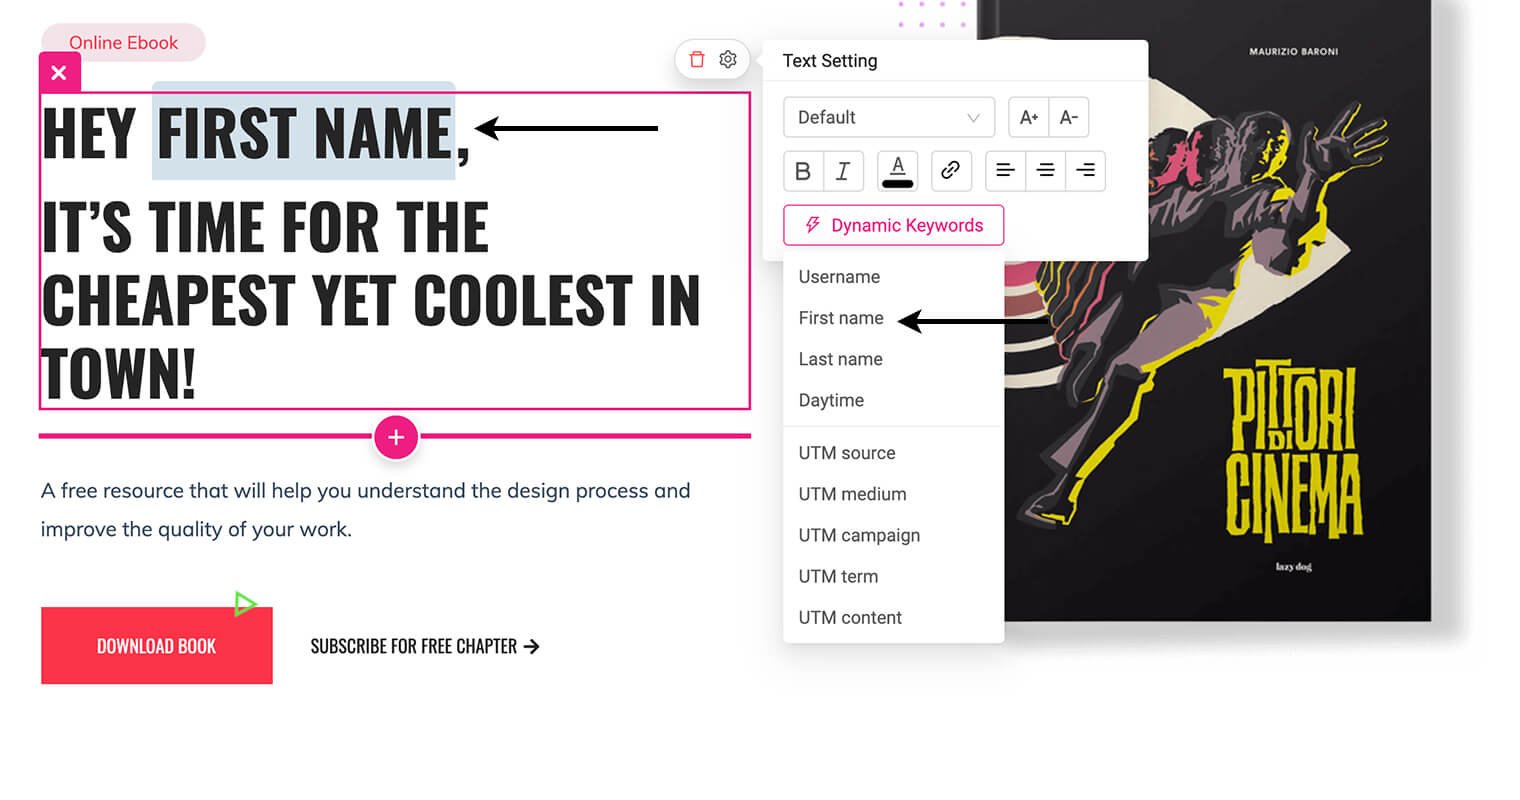Toggle bold formatting
Viewport: 1520px width, 800px height.
coord(803,171)
